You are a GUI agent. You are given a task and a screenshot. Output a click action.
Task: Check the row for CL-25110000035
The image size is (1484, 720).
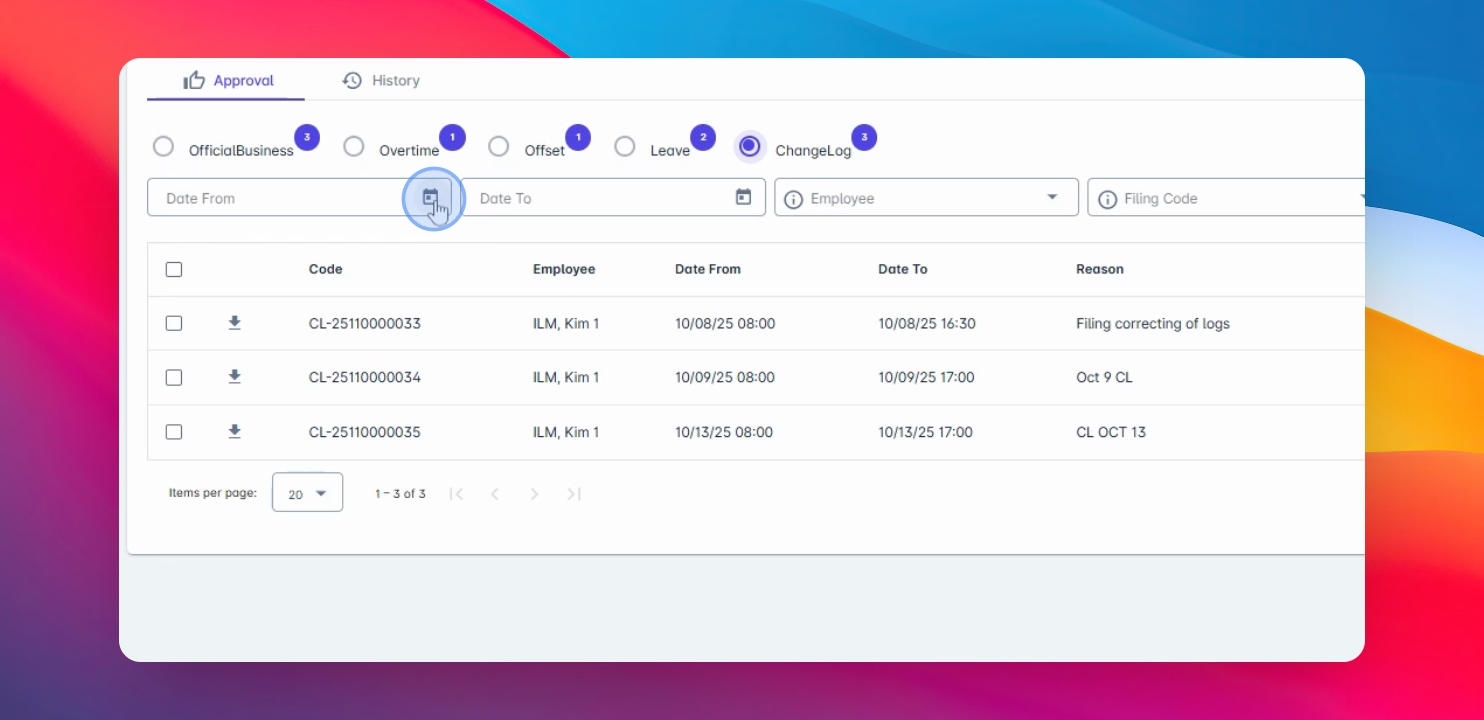[174, 432]
